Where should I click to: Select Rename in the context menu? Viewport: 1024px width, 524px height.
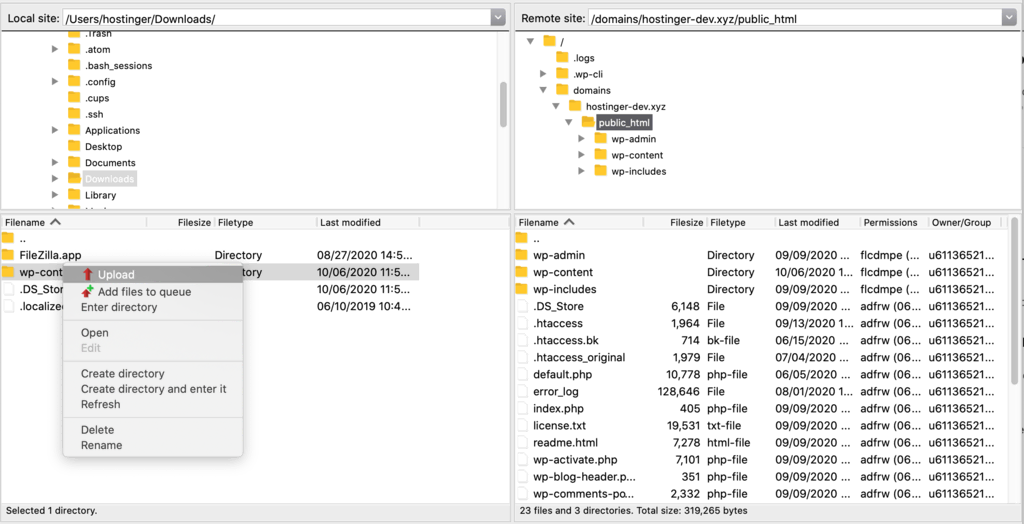101,445
